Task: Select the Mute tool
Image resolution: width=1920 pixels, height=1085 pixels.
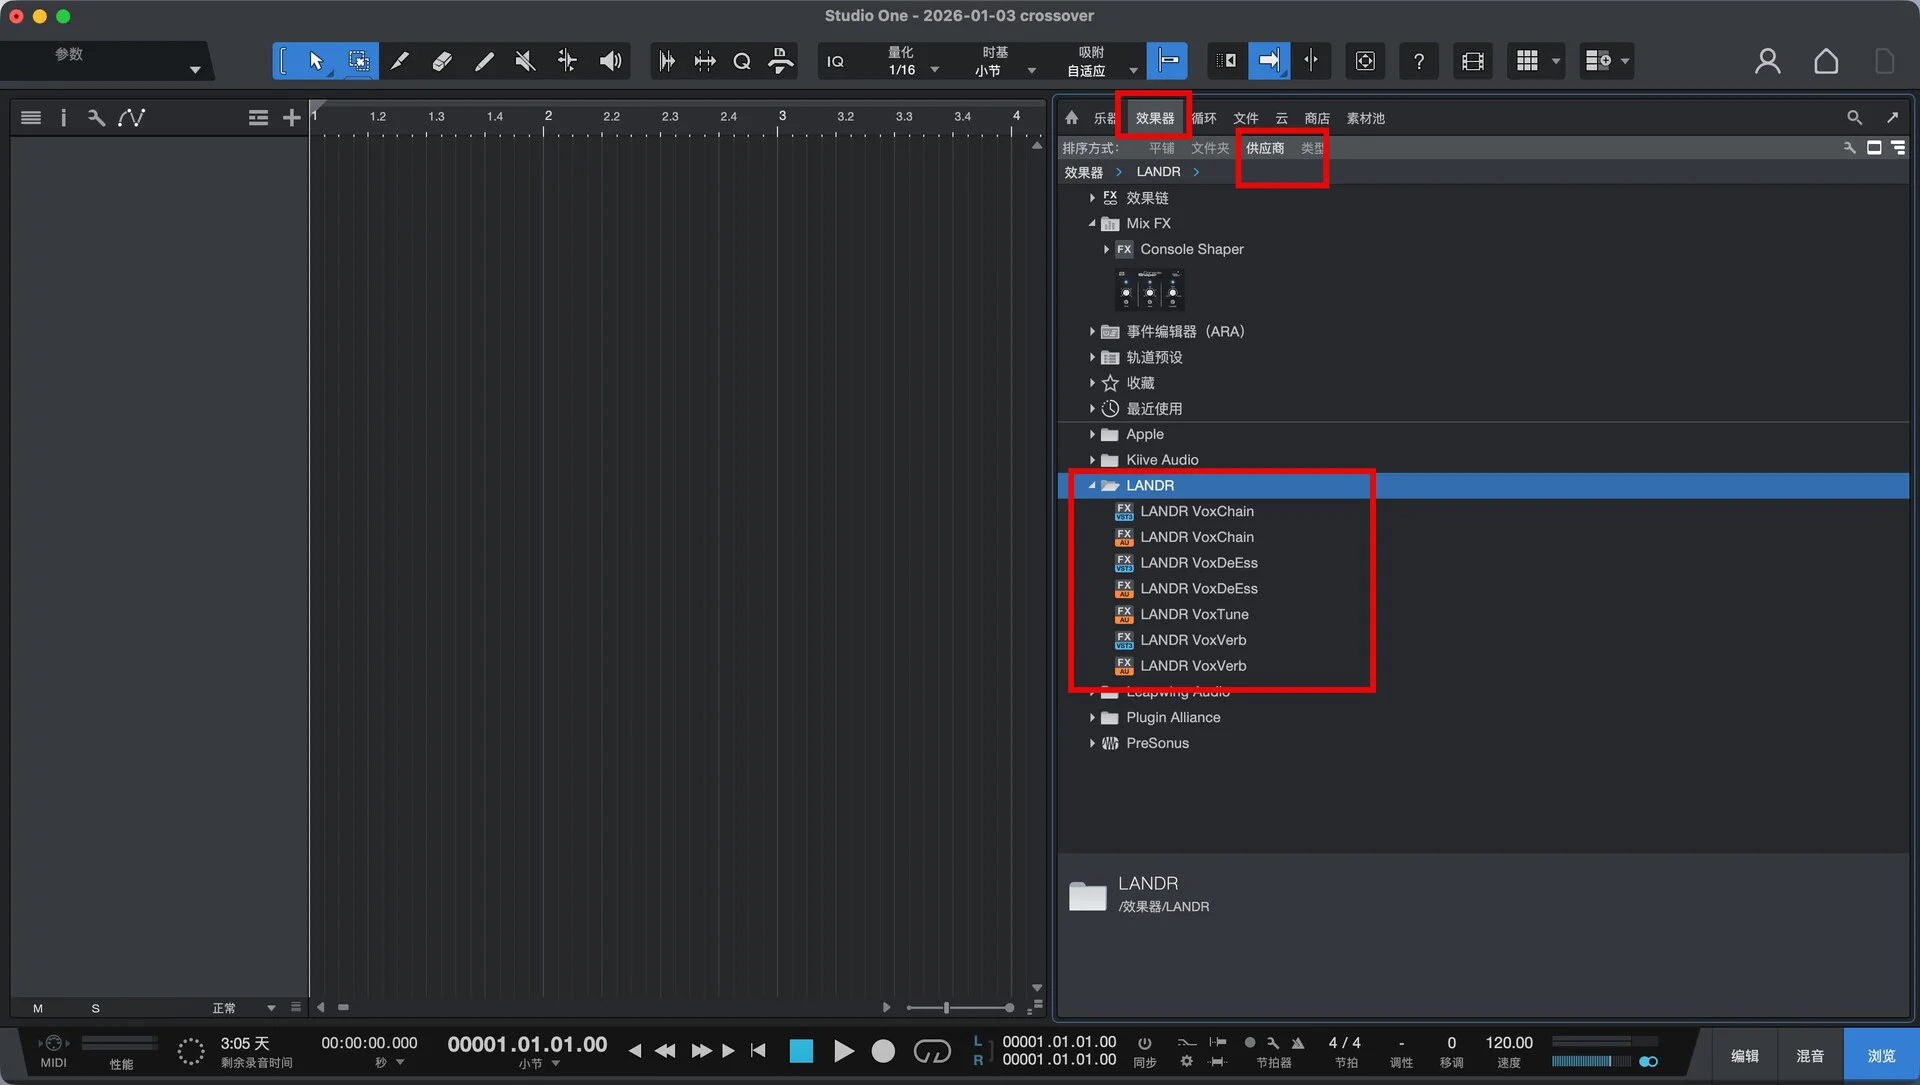Action: point(525,62)
